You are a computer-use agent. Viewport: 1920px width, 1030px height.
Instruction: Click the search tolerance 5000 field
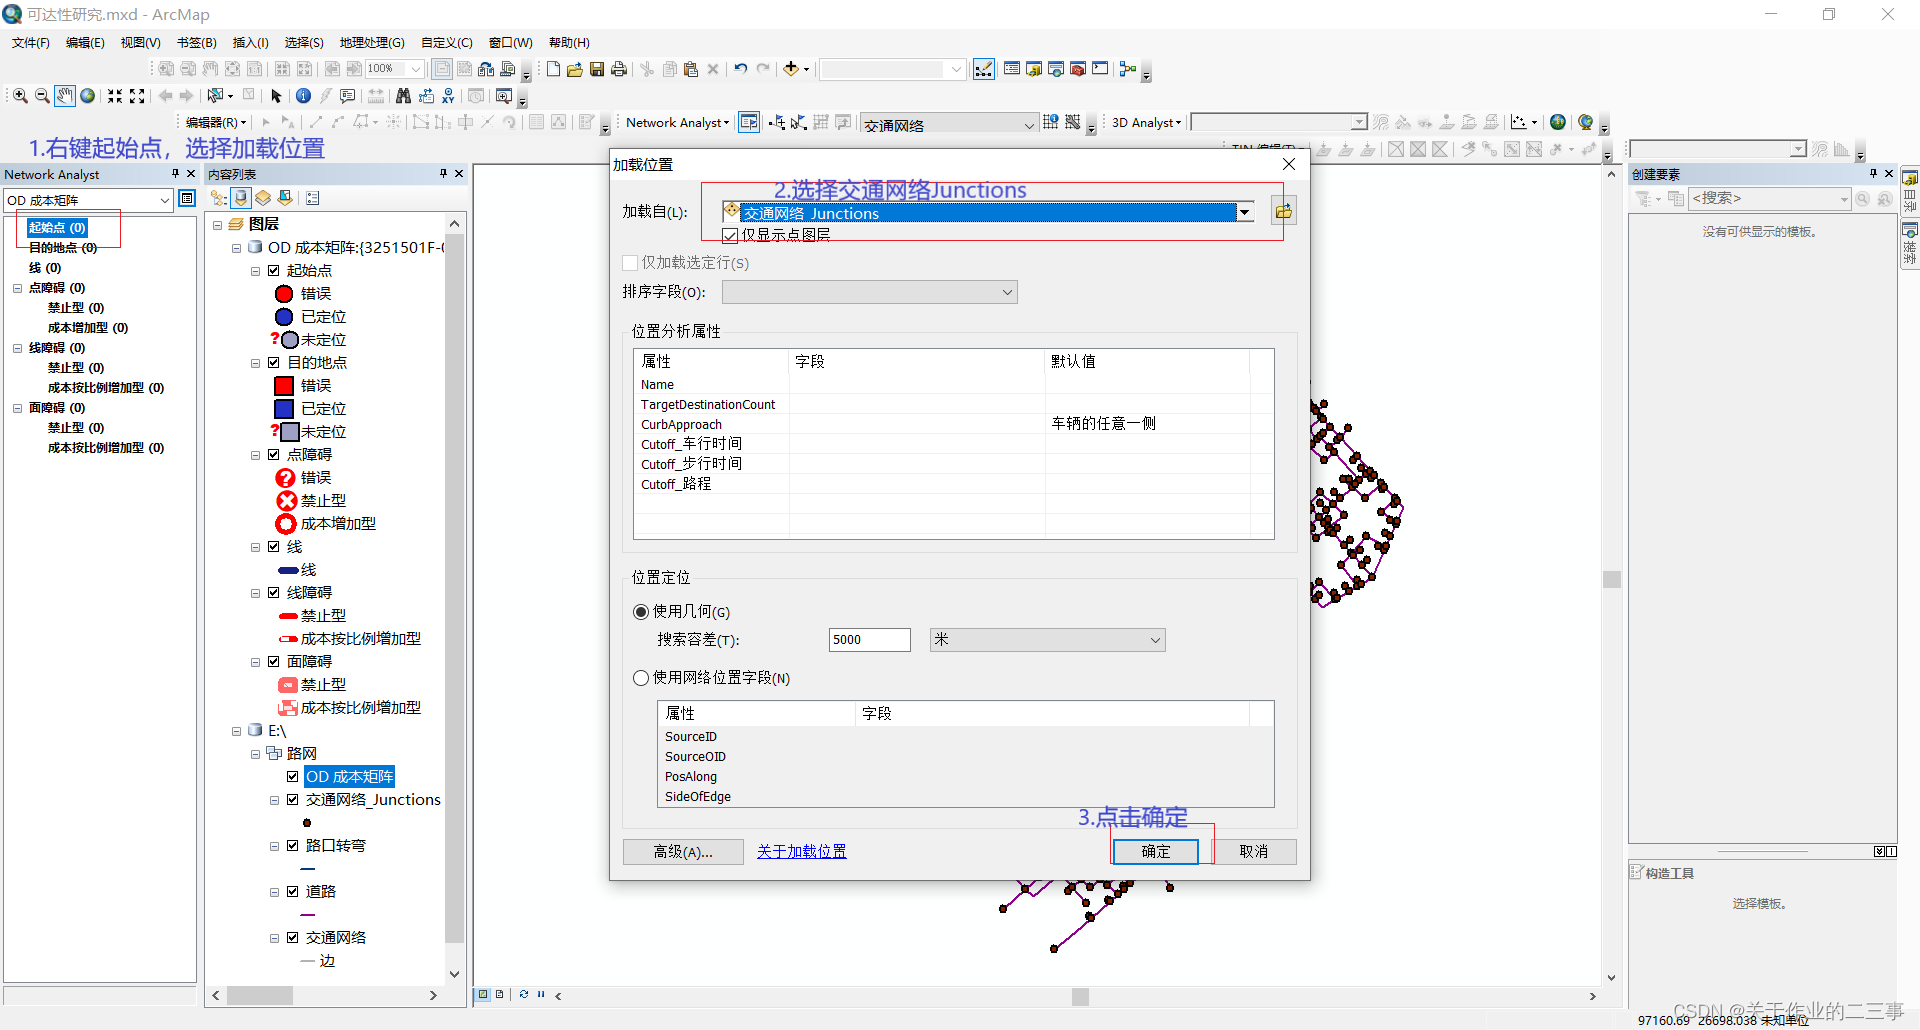coord(869,640)
